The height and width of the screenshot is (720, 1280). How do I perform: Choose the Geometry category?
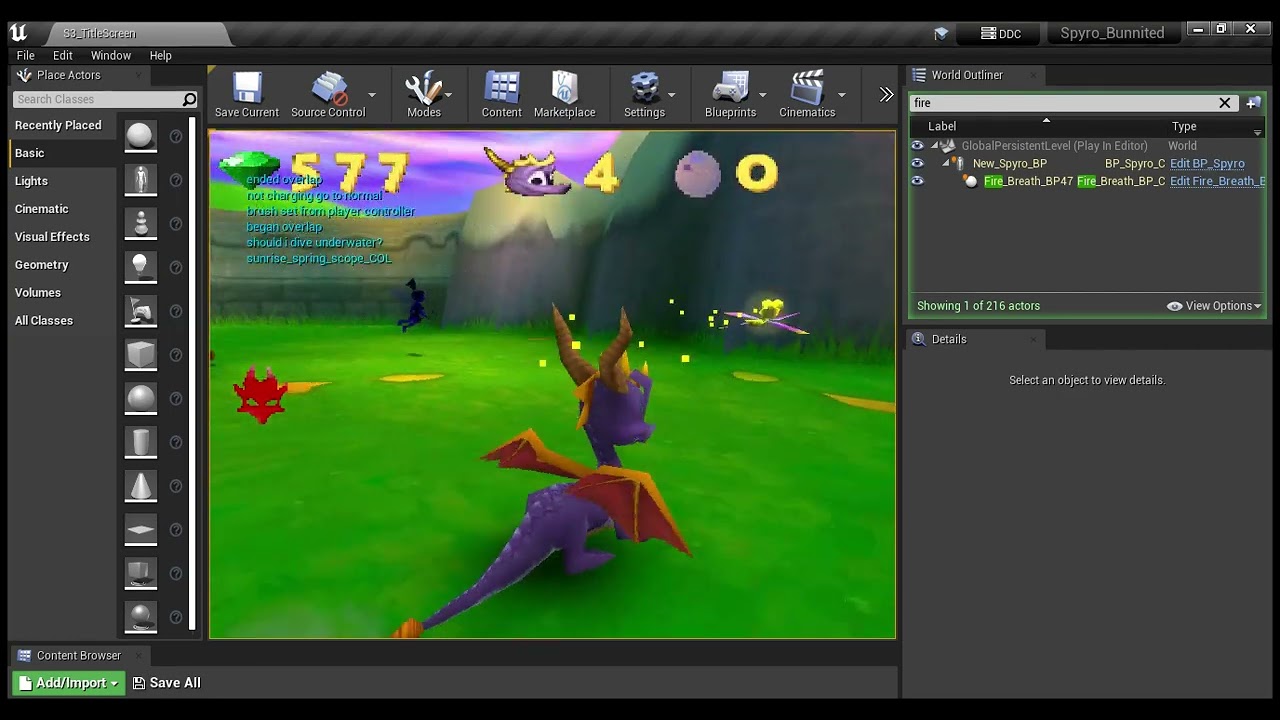click(41, 265)
